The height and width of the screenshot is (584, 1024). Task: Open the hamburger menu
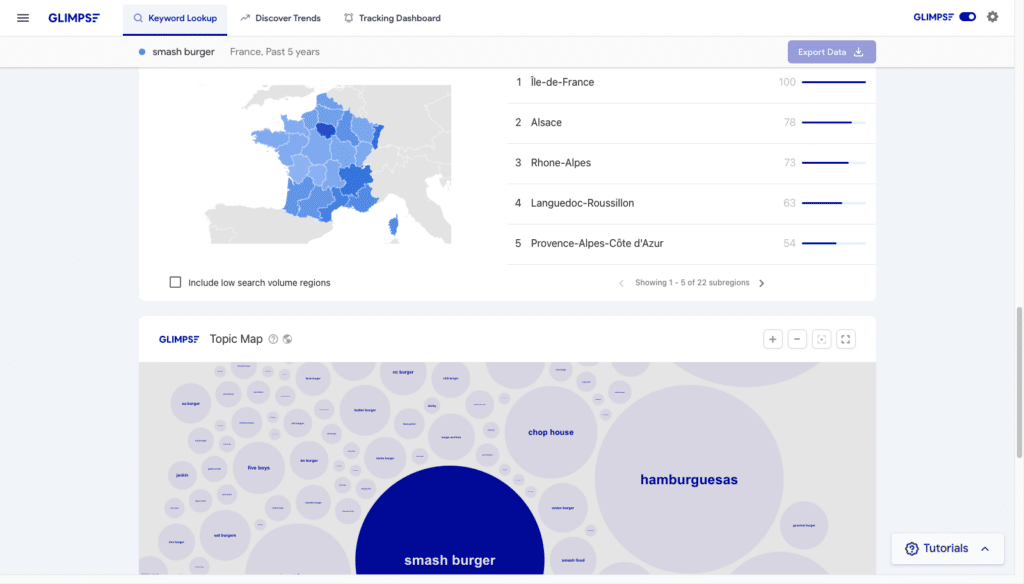click(x=23, y=18)
